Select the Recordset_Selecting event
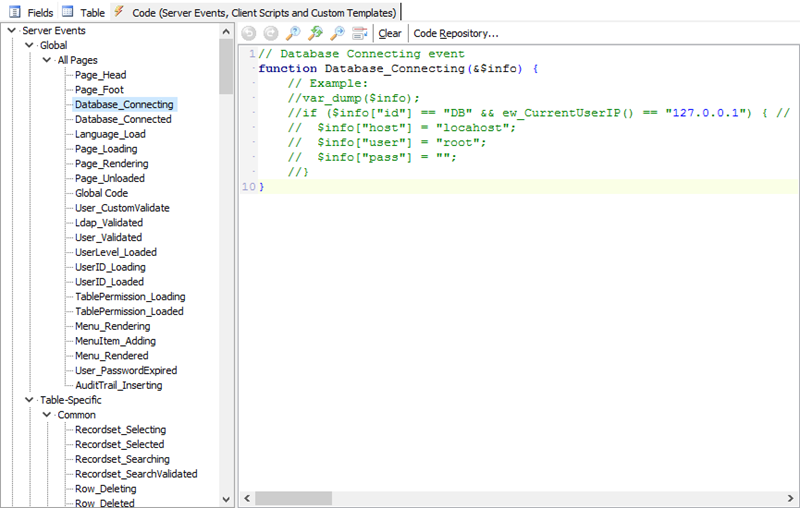Viewport: 800px width, 508px height. [120, 430]
